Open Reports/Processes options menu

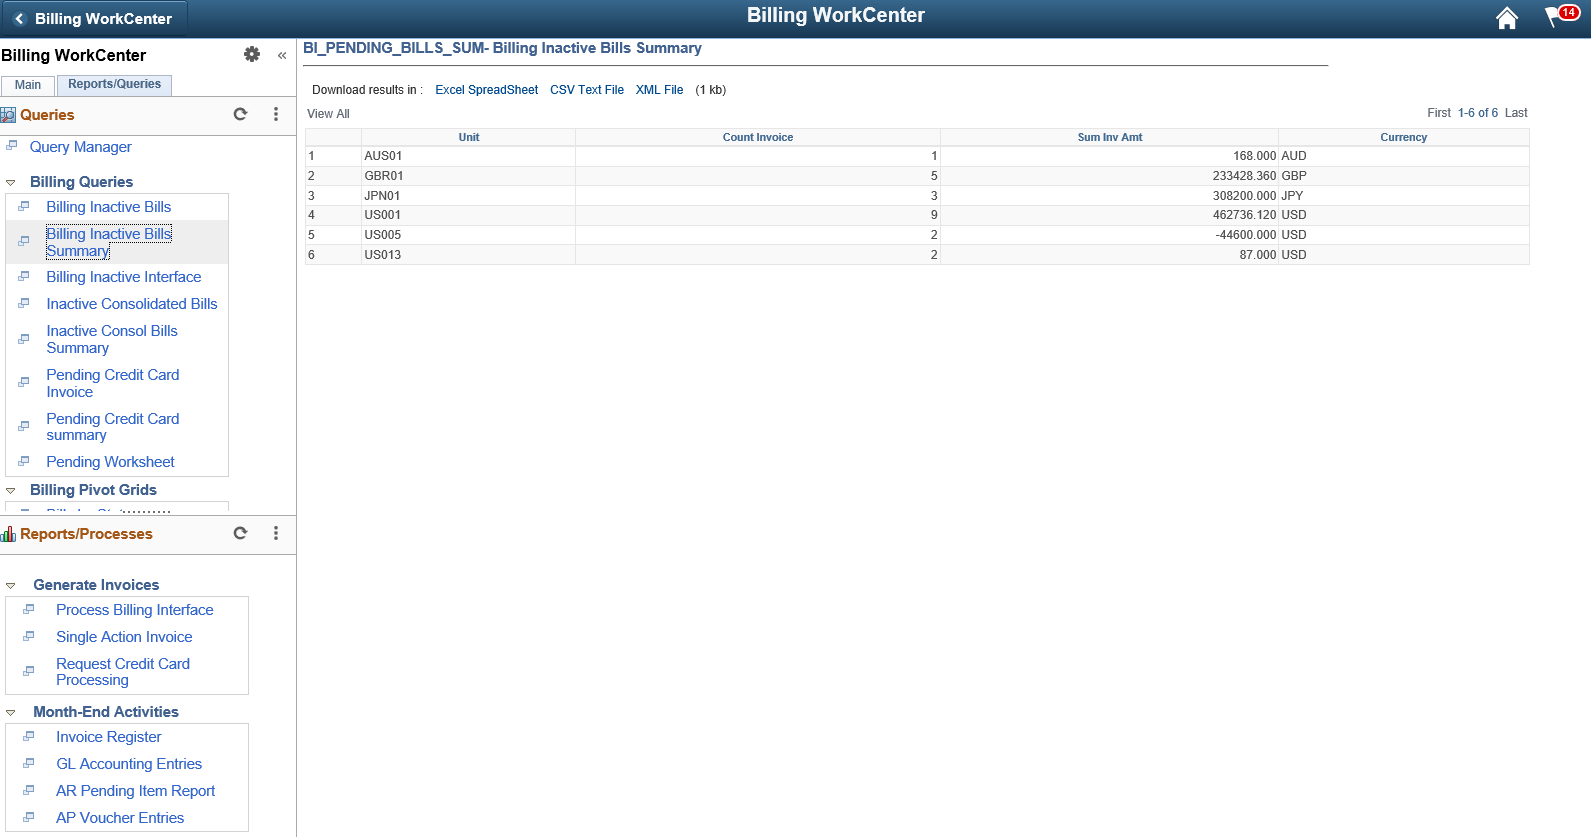tap(276, 533)
